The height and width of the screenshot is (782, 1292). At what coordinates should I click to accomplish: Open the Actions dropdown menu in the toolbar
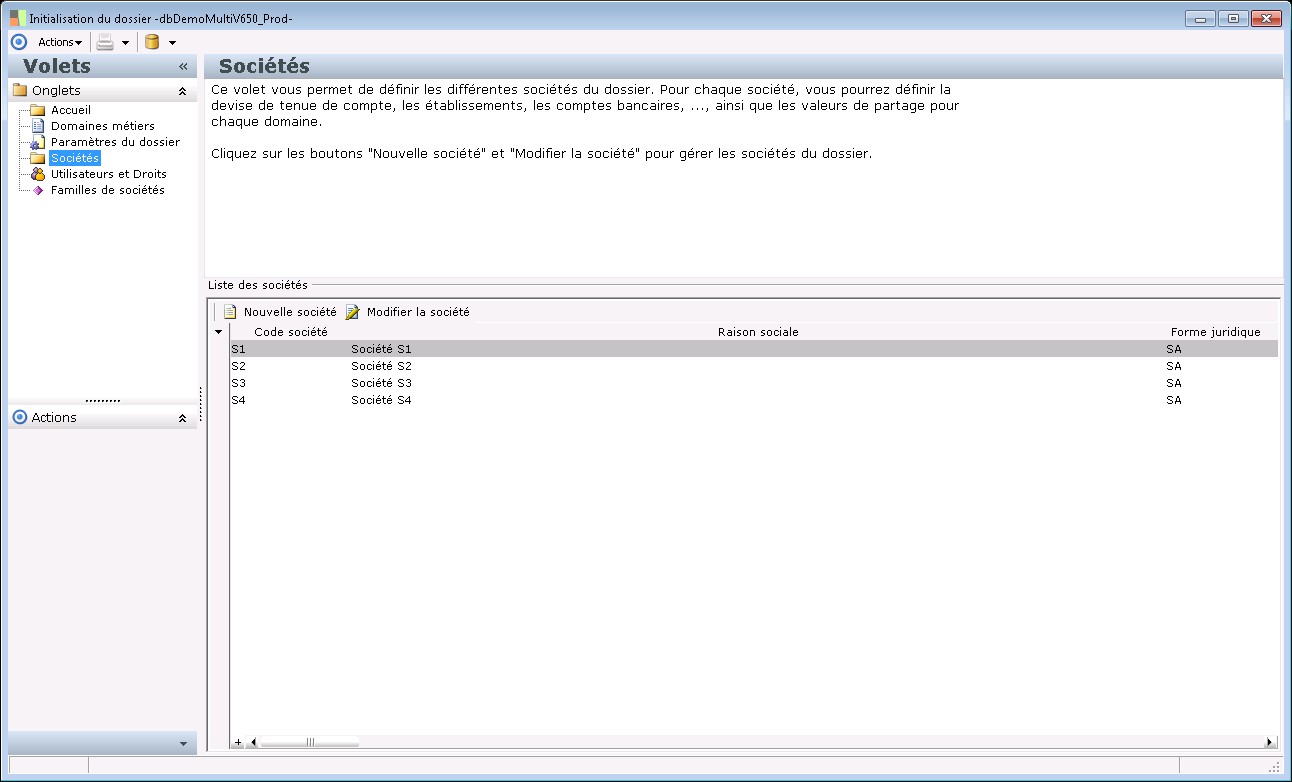point(59,42)
